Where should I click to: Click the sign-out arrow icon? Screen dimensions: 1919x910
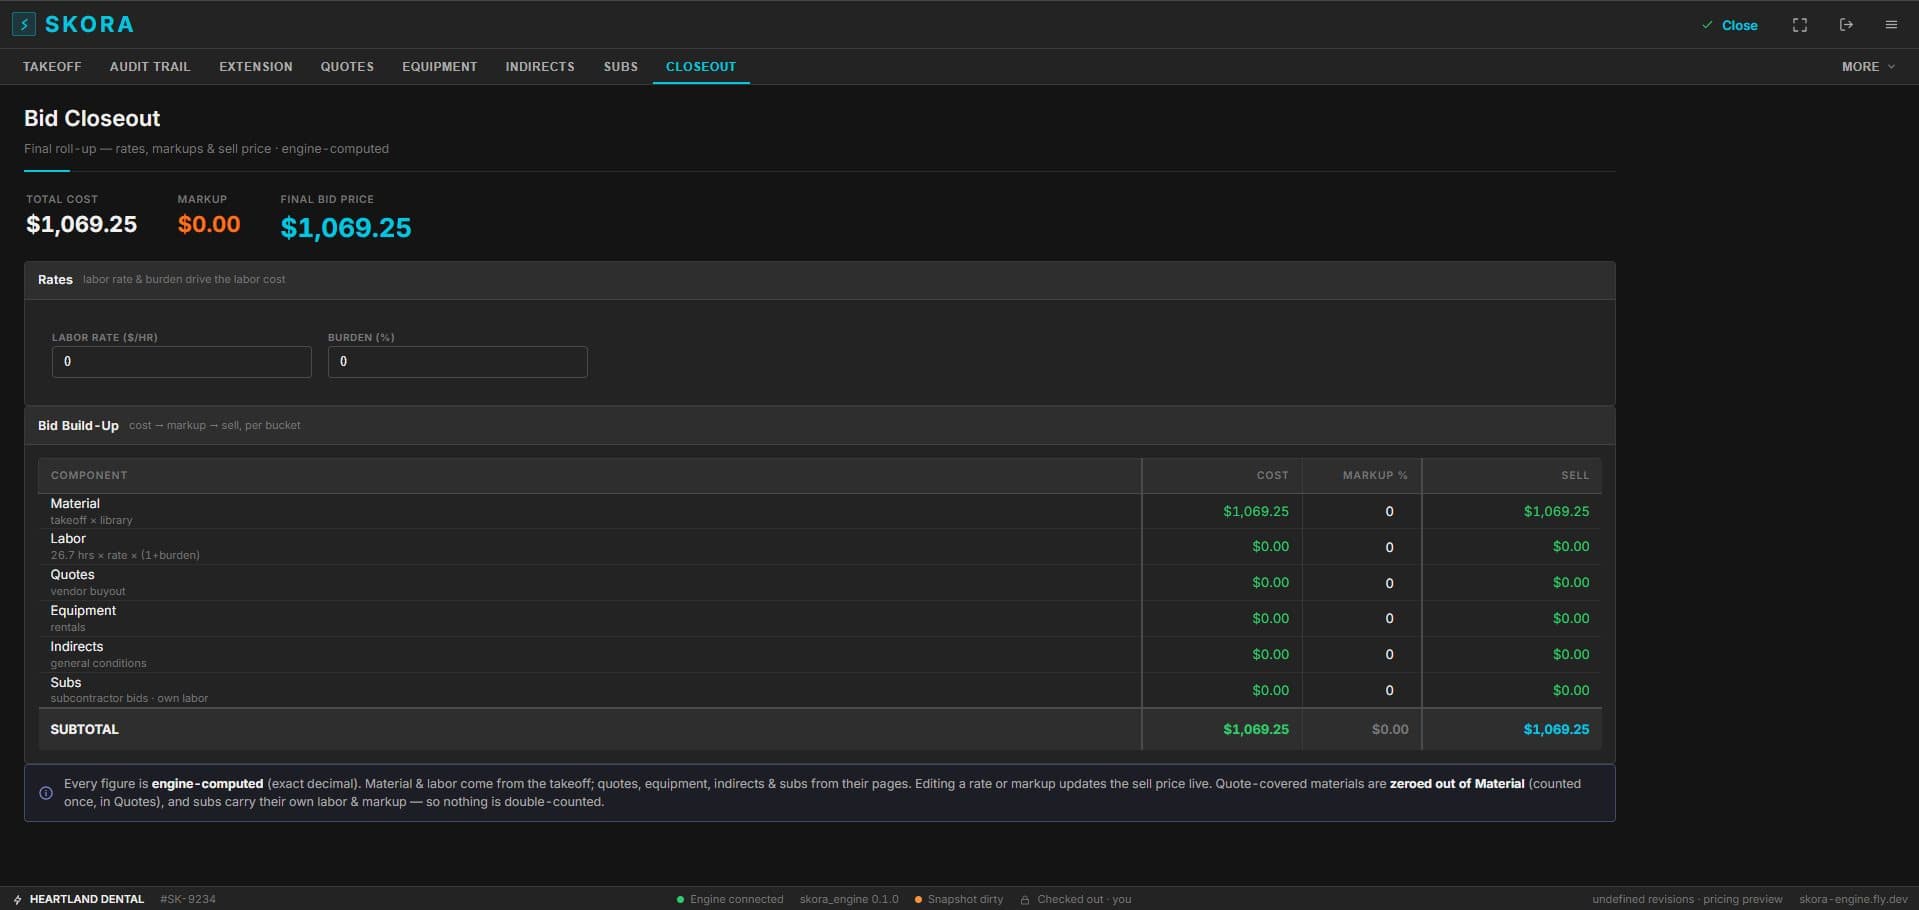click(1846, 25)
